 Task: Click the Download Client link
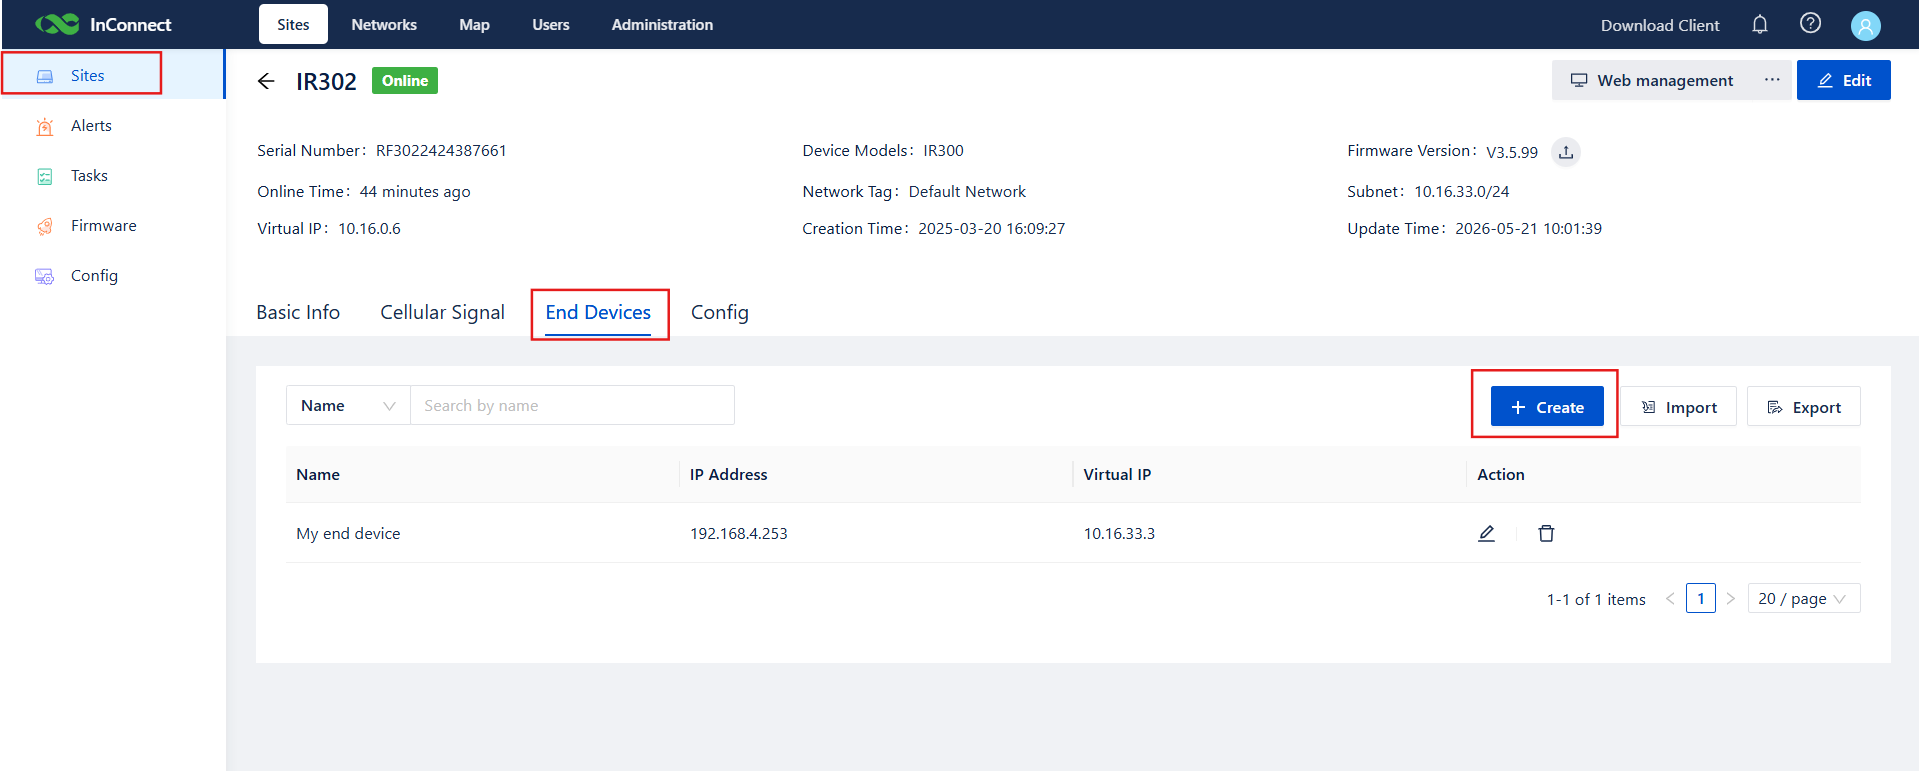tap(1660, 25)
